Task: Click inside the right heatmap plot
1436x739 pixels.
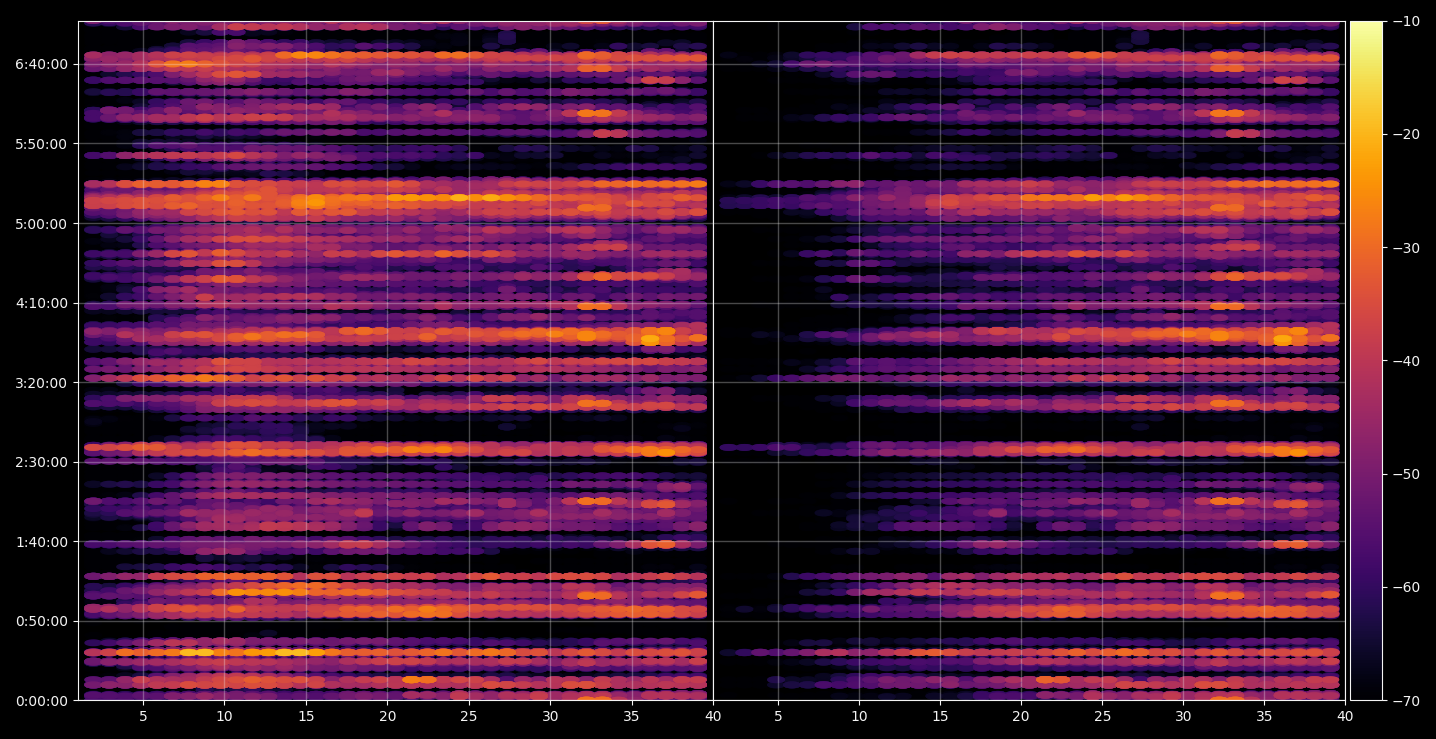Action: click(x=1029, y=361)
